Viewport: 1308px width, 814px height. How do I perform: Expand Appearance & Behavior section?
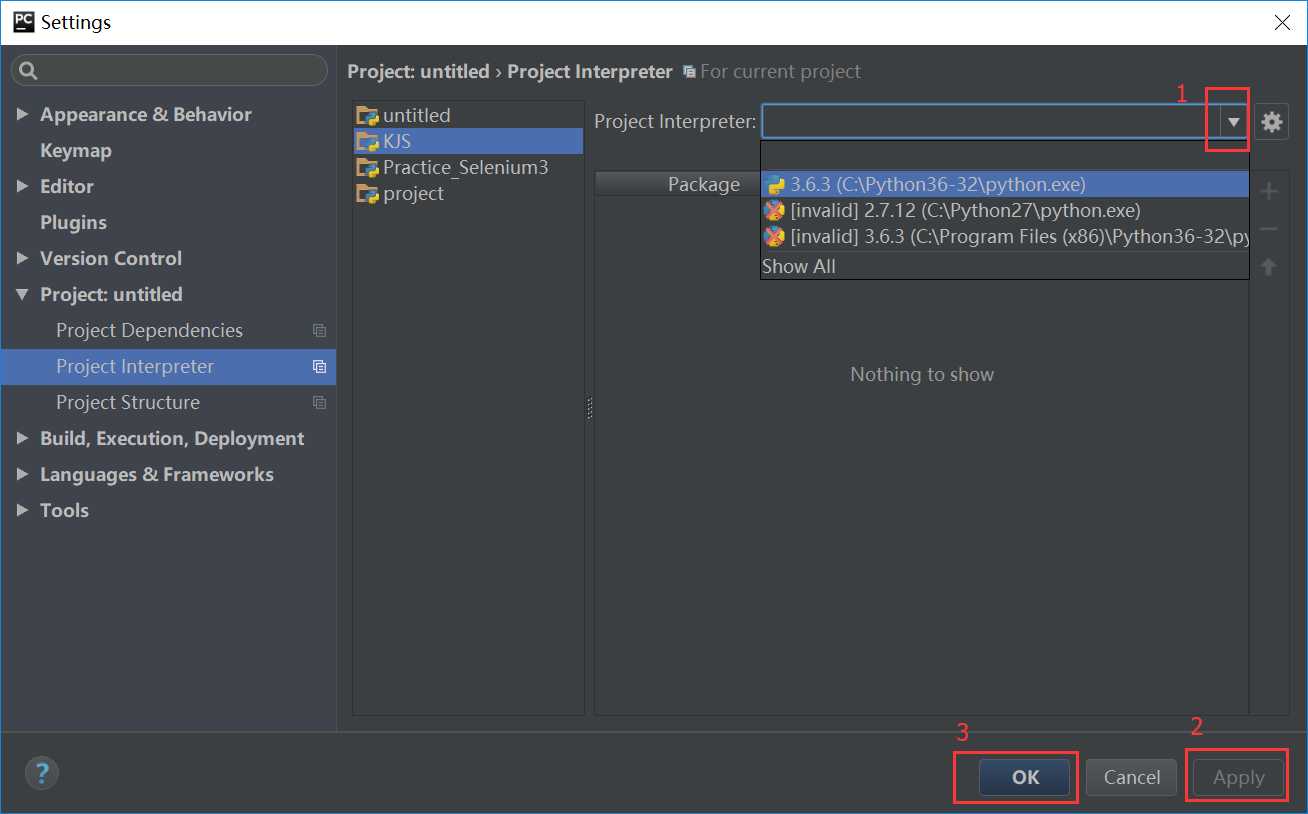tap(22, 115)
